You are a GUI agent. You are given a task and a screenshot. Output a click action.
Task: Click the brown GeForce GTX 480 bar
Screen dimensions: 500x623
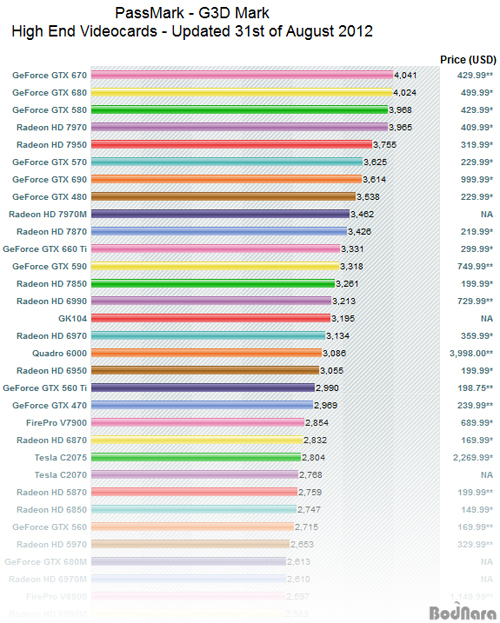pyautogui.click(x=223, y=197)
